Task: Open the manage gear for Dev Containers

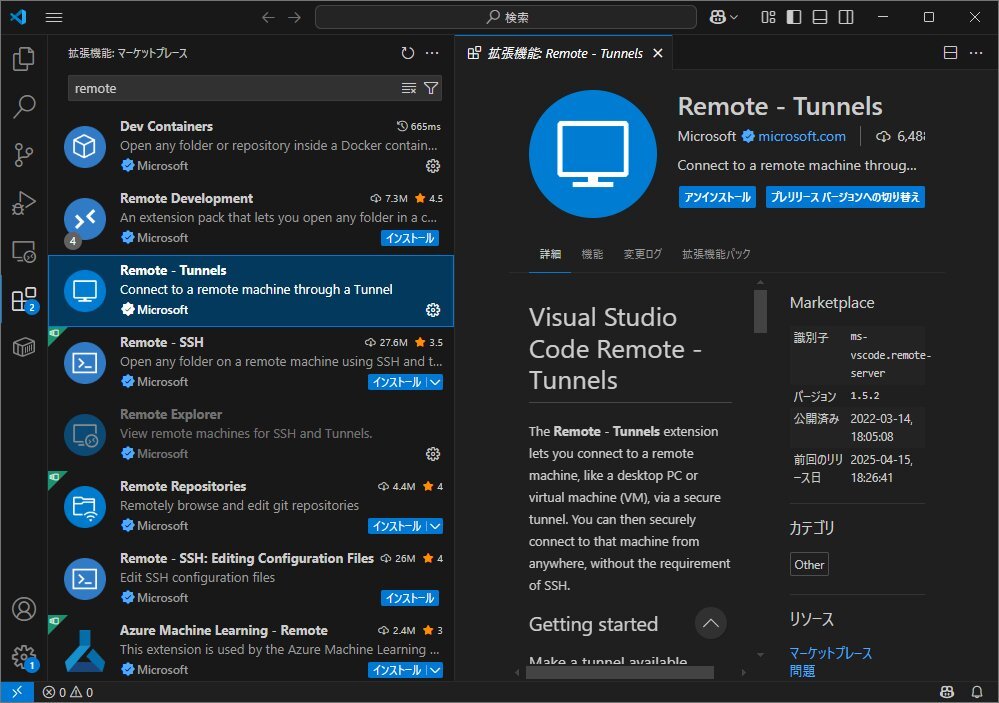Action: [433, 166]
